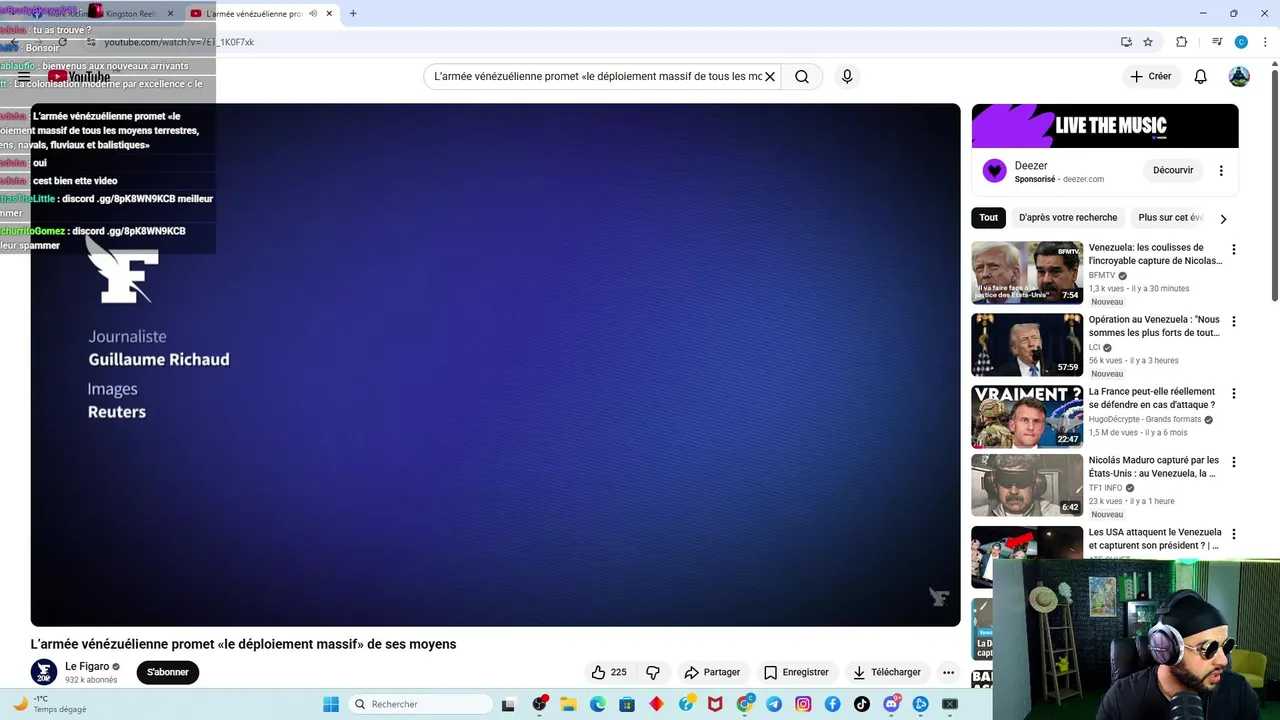
Task: Open the weather widget showing -1°C
Action: pyautogui.click(x=50, y=704)
